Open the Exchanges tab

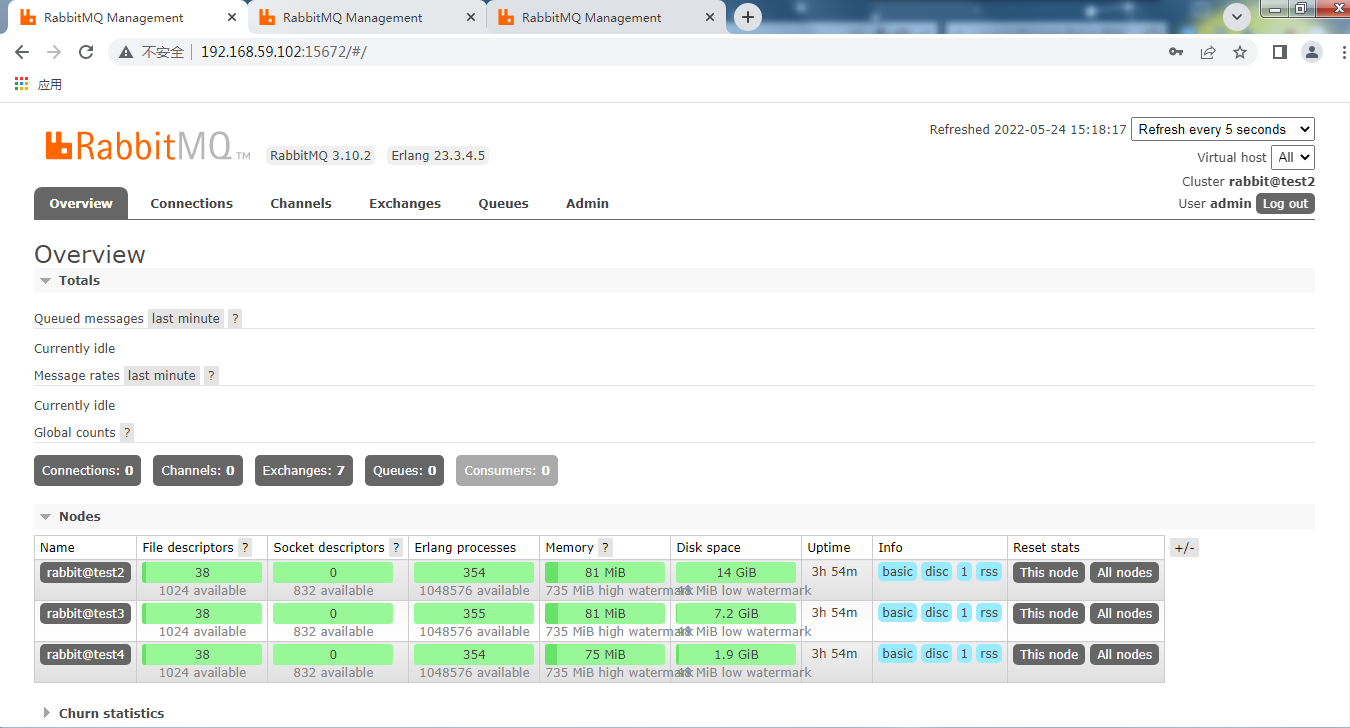405,203
